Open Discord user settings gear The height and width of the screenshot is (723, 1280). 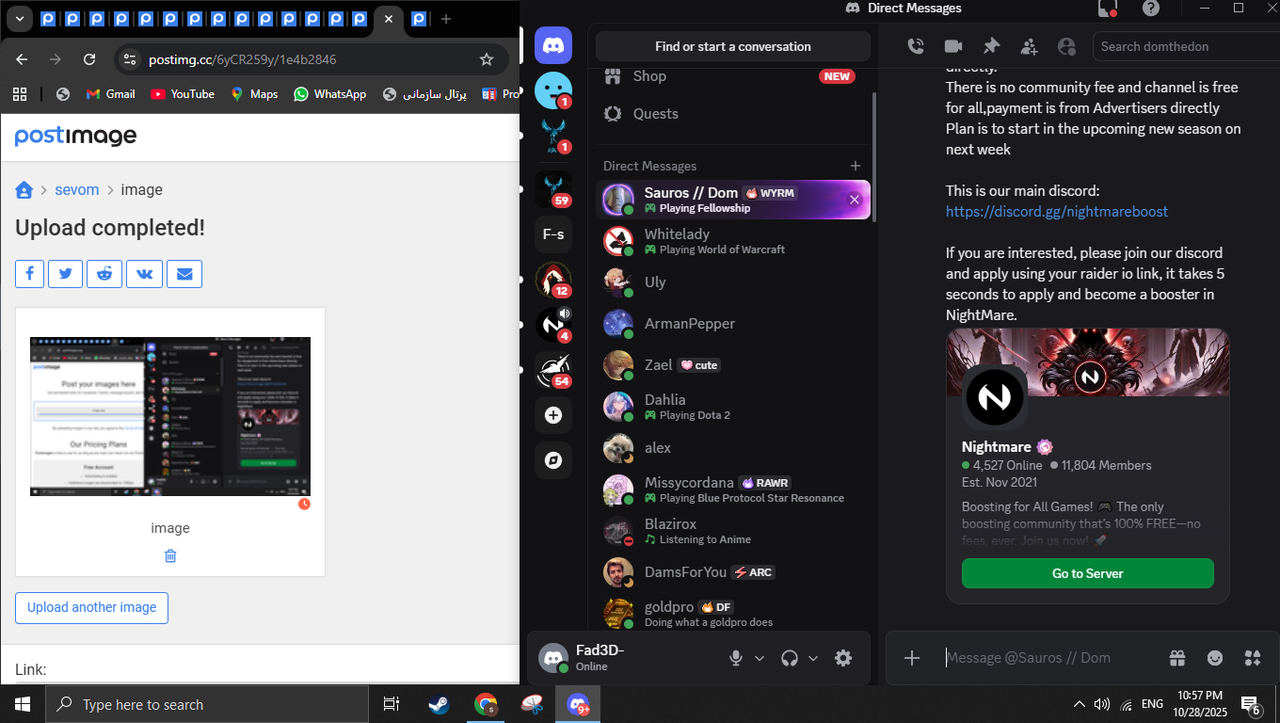(x=843, y=658)
